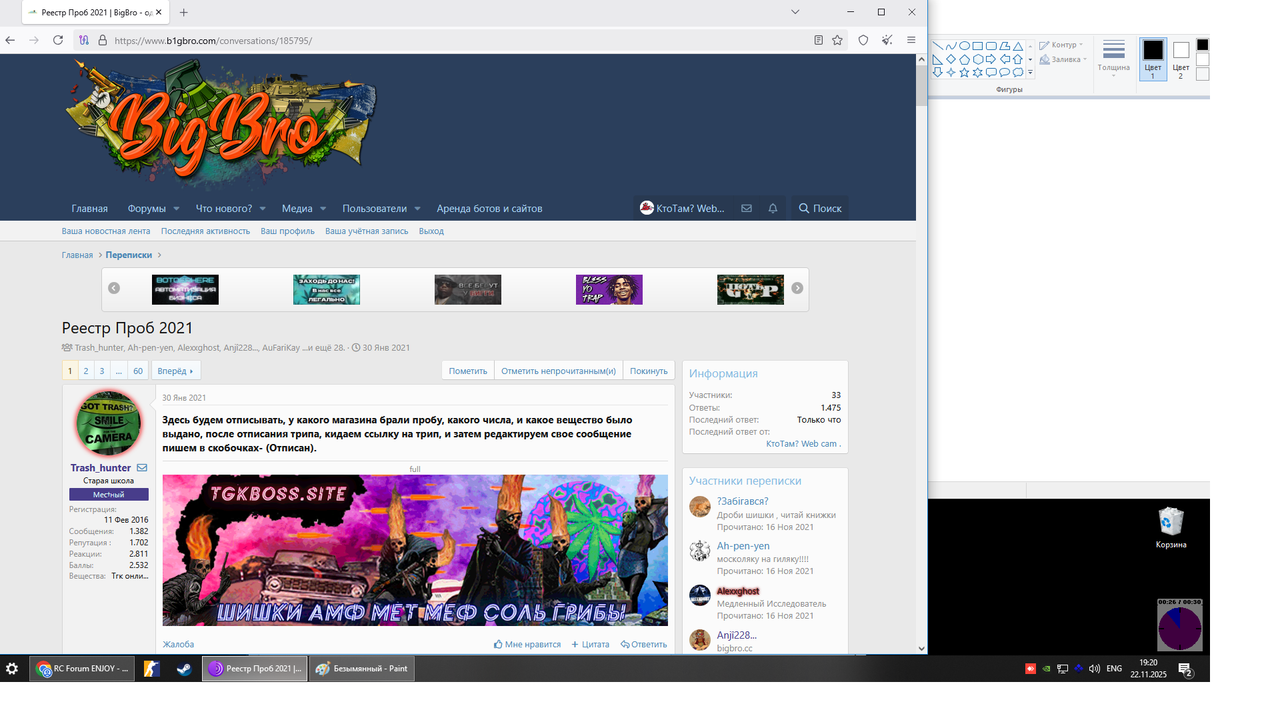Image resolution: width=1280 pixels, height=720 pixels.
Task: Open the Главная navigation item
Action: coord(89,208)
